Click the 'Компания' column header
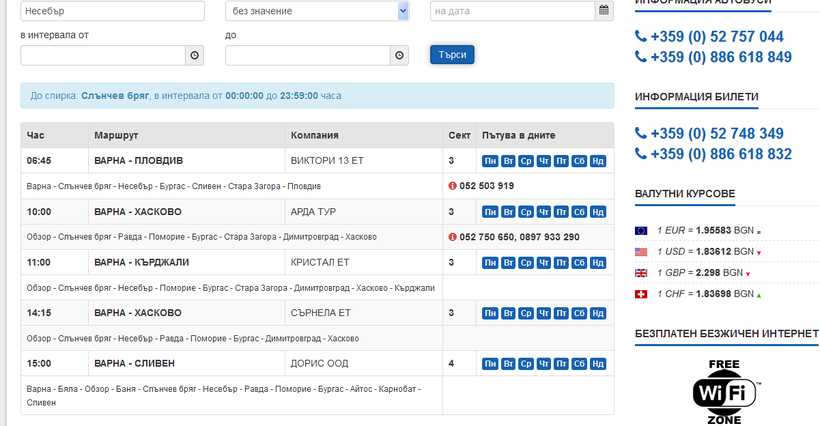The image size is (820, 426). click(x=314, y=135)
